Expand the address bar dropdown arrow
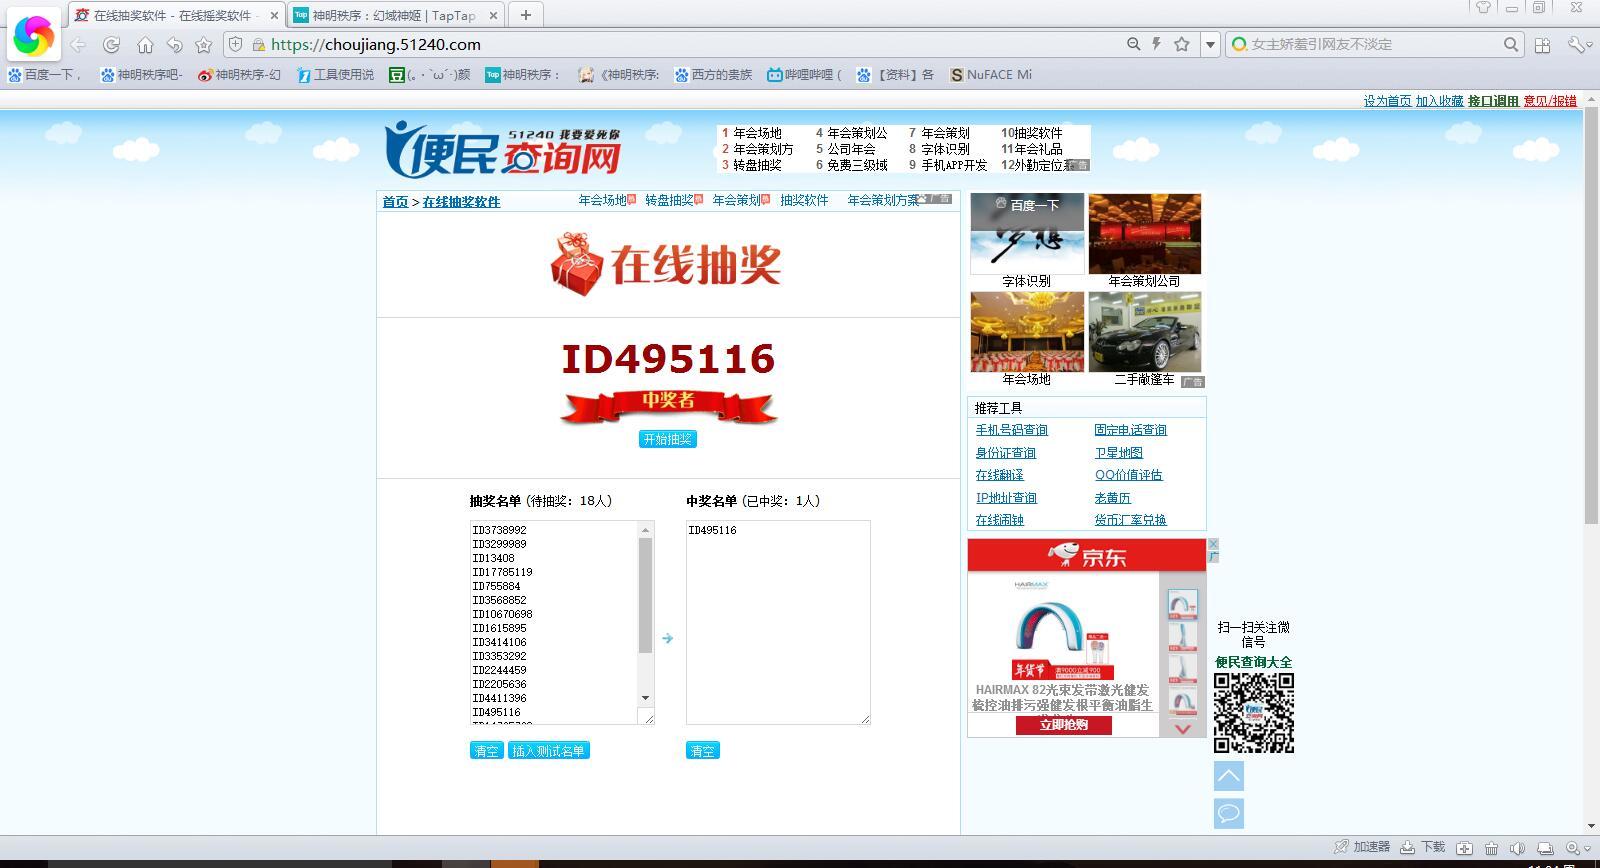The height and width of the screenshot is (868, 1600). (1210, 44)
